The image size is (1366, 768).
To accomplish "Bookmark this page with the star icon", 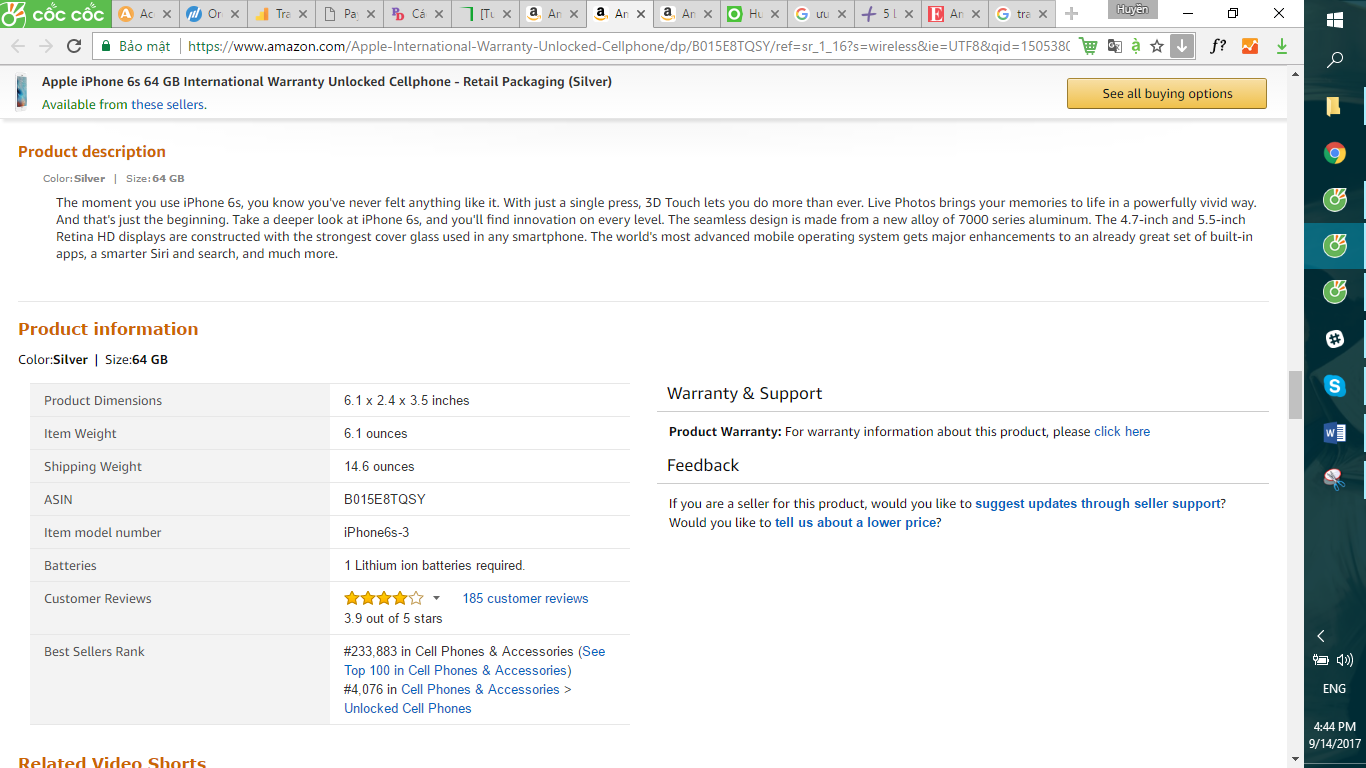I will [x=1157, y=46].
